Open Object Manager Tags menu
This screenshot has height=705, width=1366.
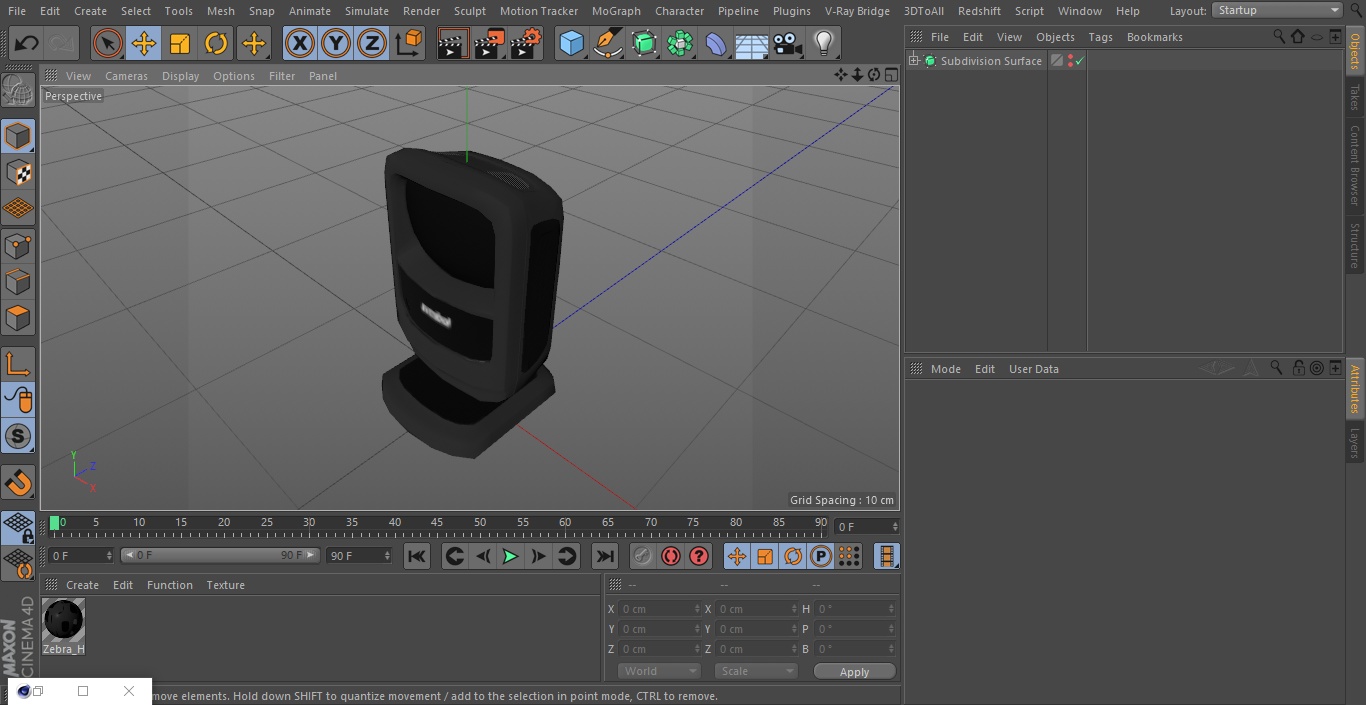(1100, 37)
